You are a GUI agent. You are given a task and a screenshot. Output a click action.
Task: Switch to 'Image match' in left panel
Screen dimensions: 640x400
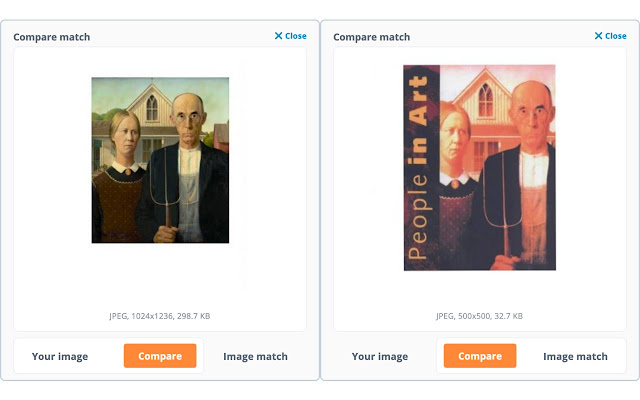(255, 356)
